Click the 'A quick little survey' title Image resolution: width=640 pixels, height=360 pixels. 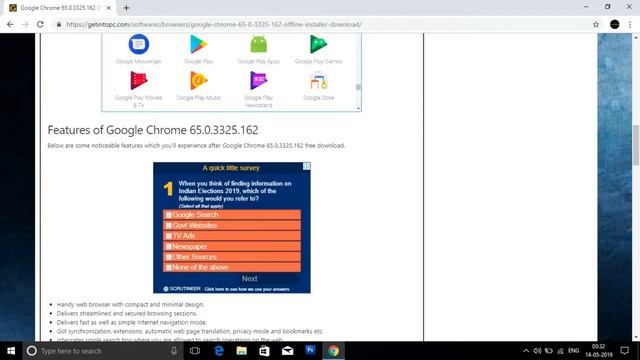tap(231, 168)
